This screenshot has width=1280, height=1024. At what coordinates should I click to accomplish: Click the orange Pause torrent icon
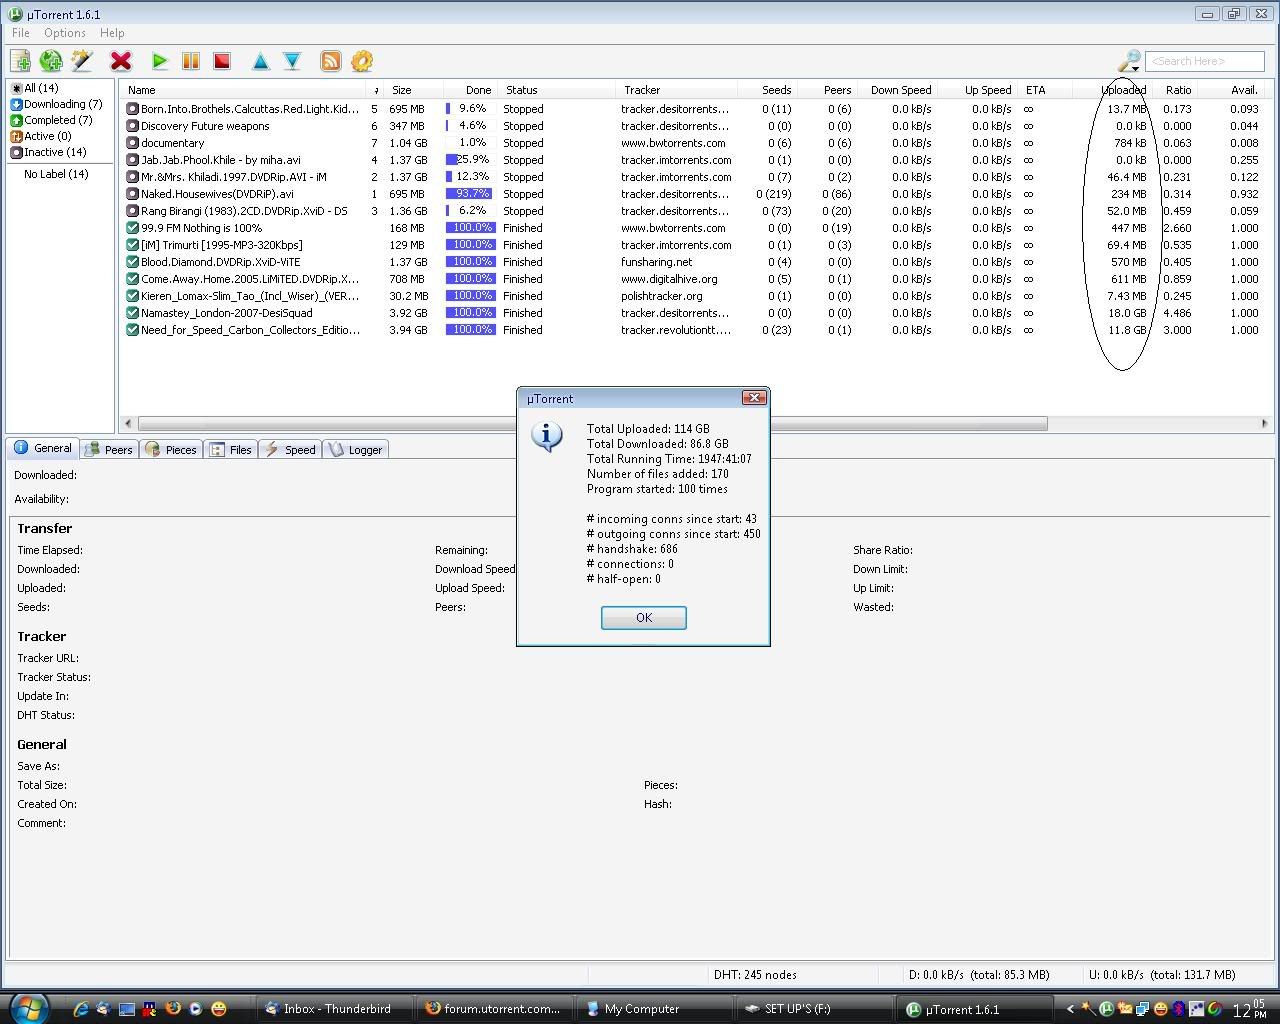[191, 61]
